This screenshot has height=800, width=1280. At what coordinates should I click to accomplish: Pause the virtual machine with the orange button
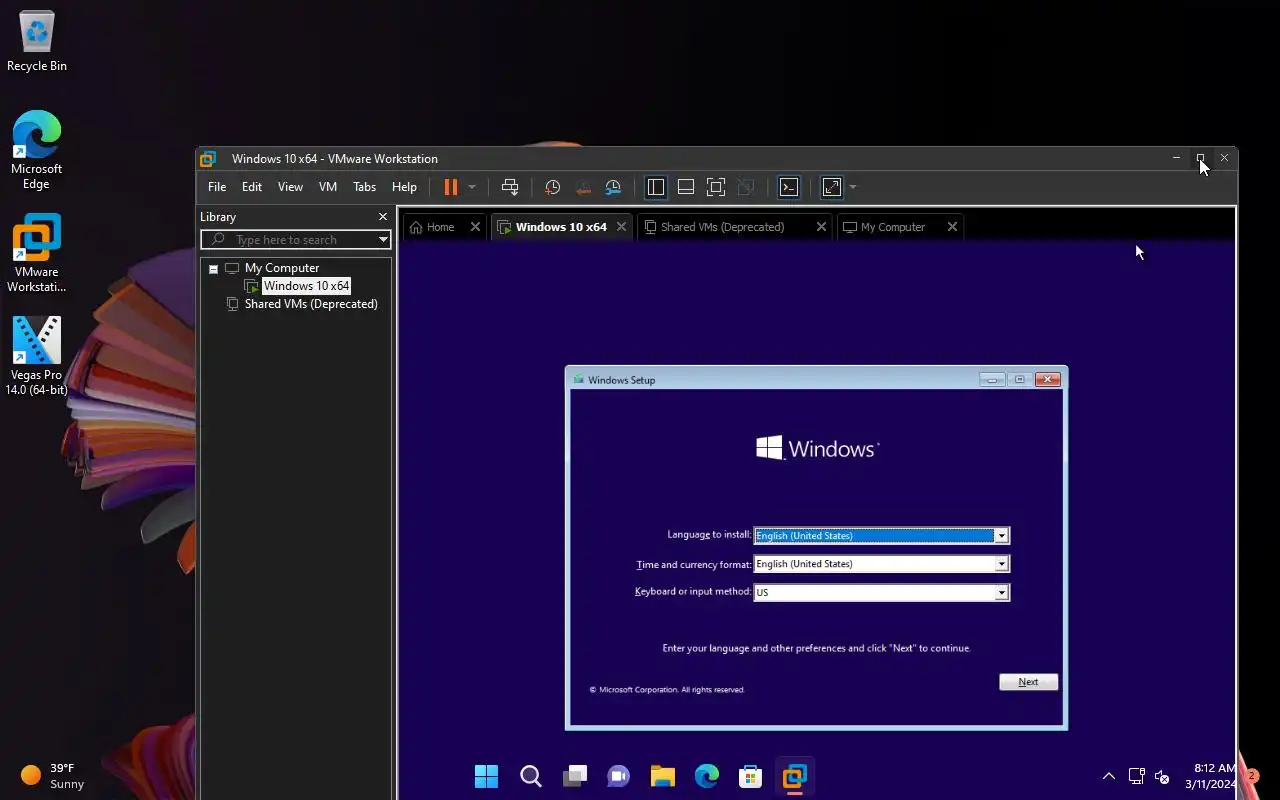pyautogui.click(x=451, y=187)
